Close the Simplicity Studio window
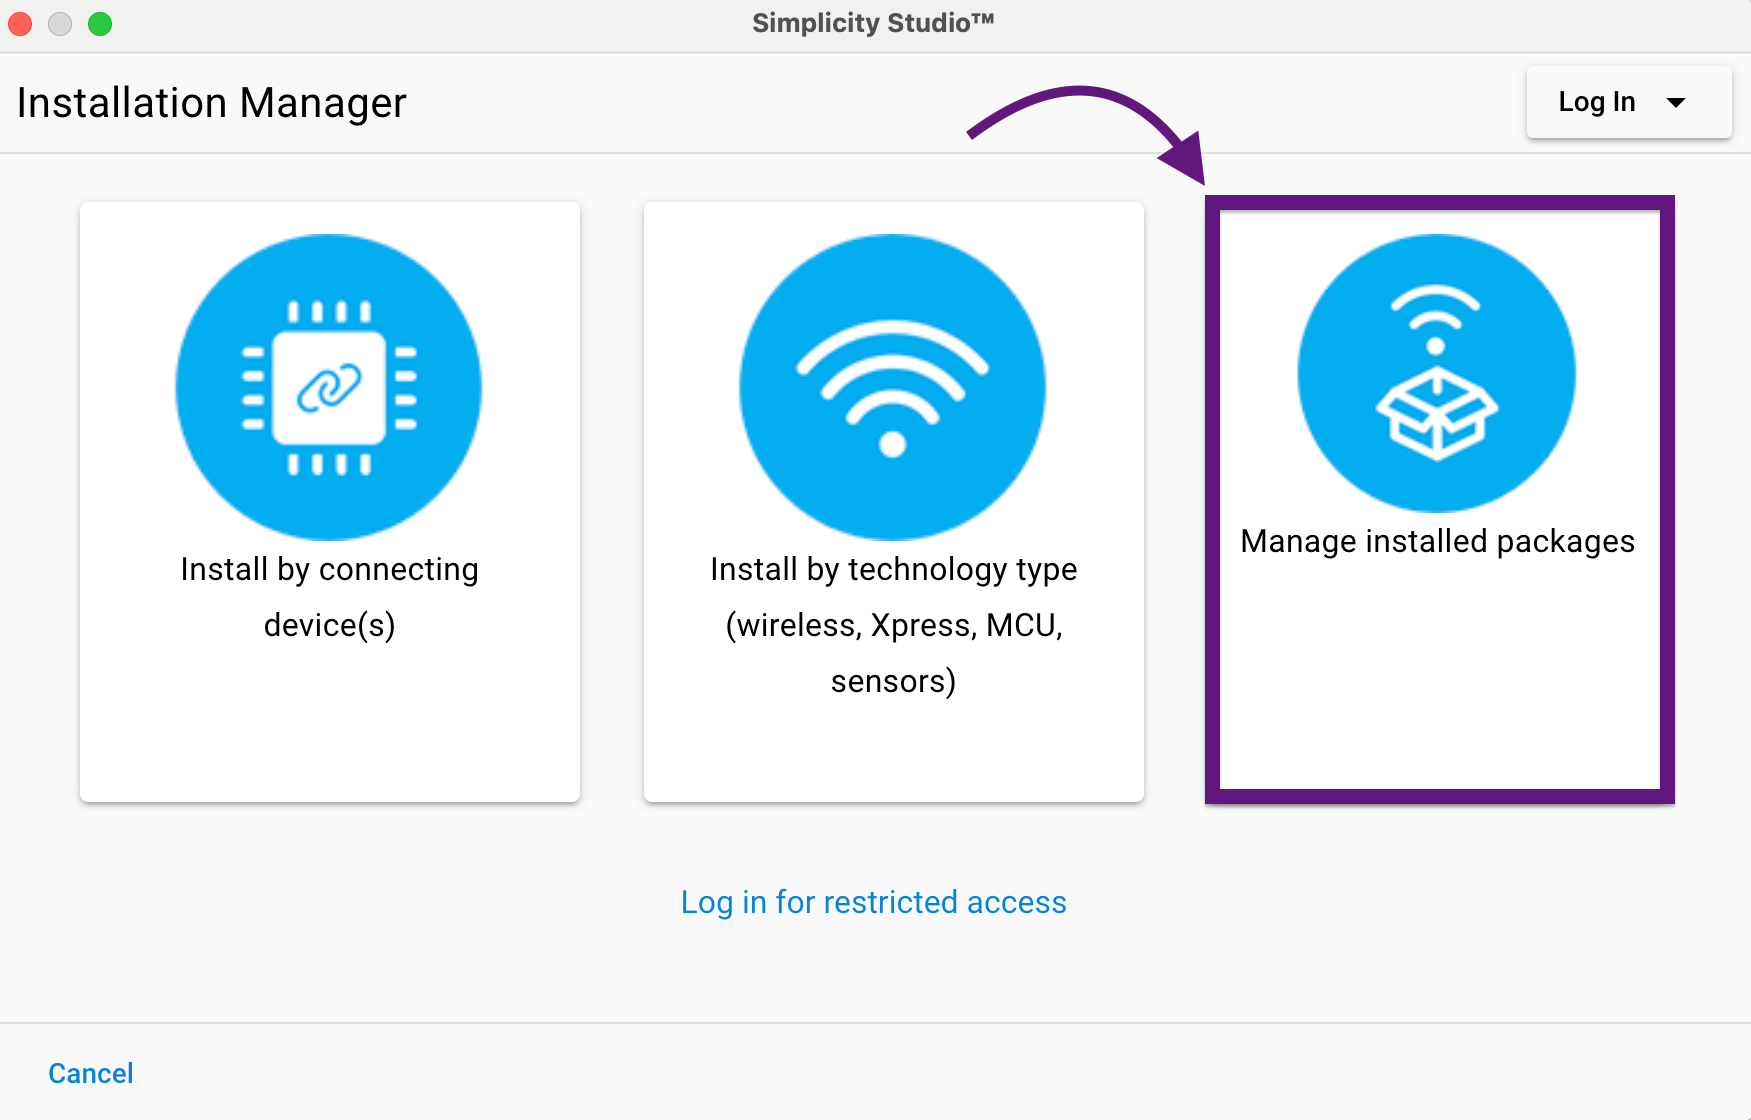This screenshot has height=1120, width=1751. (x=20, y=24)
